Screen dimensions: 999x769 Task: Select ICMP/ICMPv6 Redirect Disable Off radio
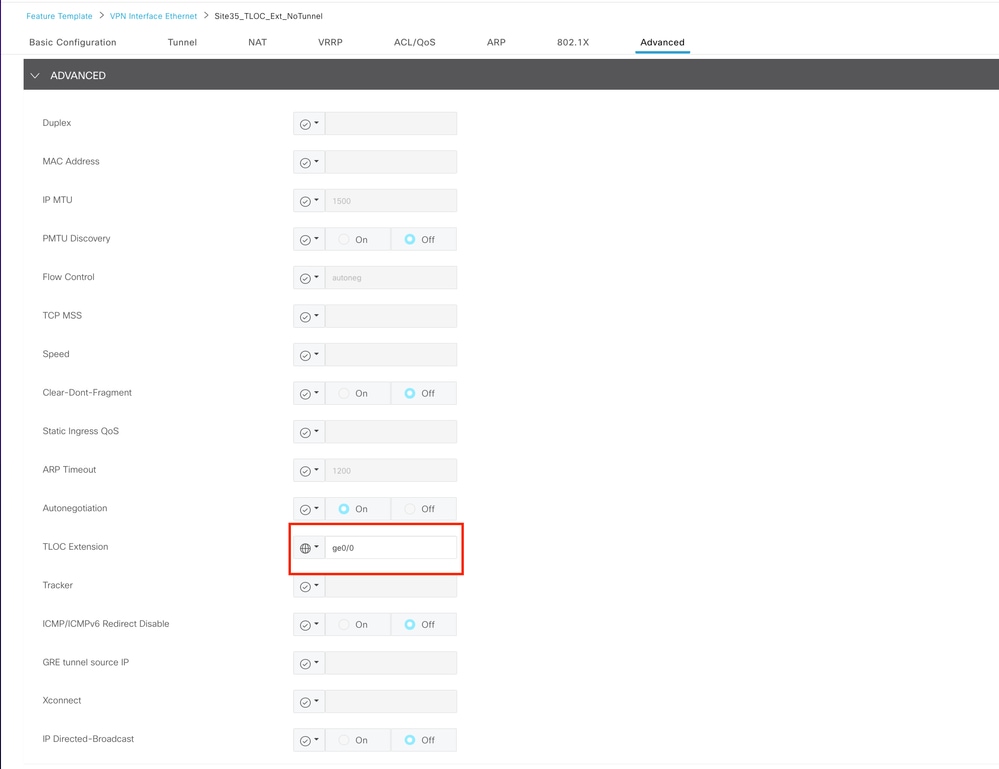click(x=410, y=624)
